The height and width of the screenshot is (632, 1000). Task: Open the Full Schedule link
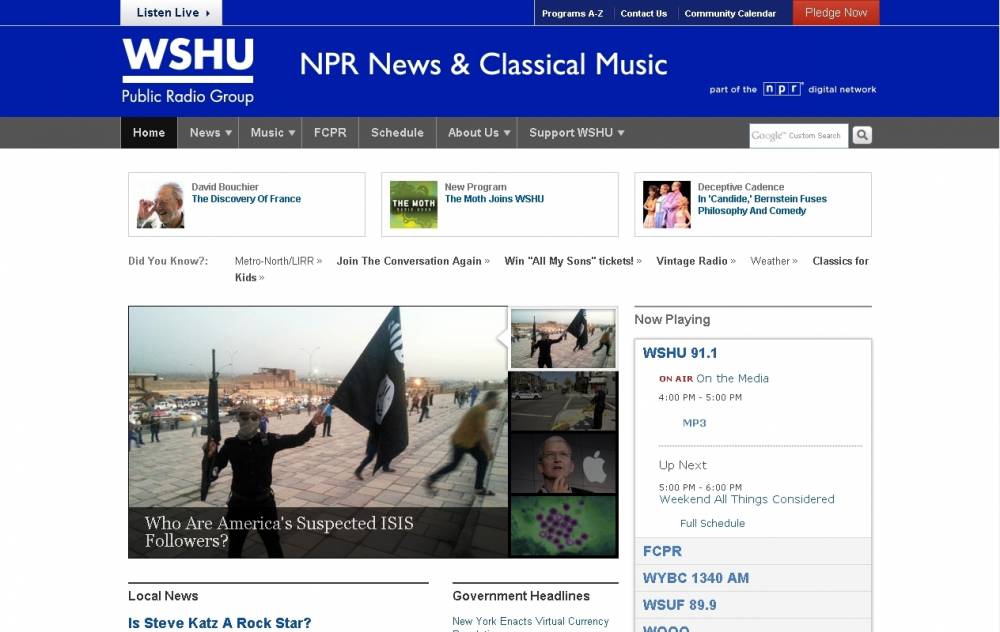pos(712,524)
